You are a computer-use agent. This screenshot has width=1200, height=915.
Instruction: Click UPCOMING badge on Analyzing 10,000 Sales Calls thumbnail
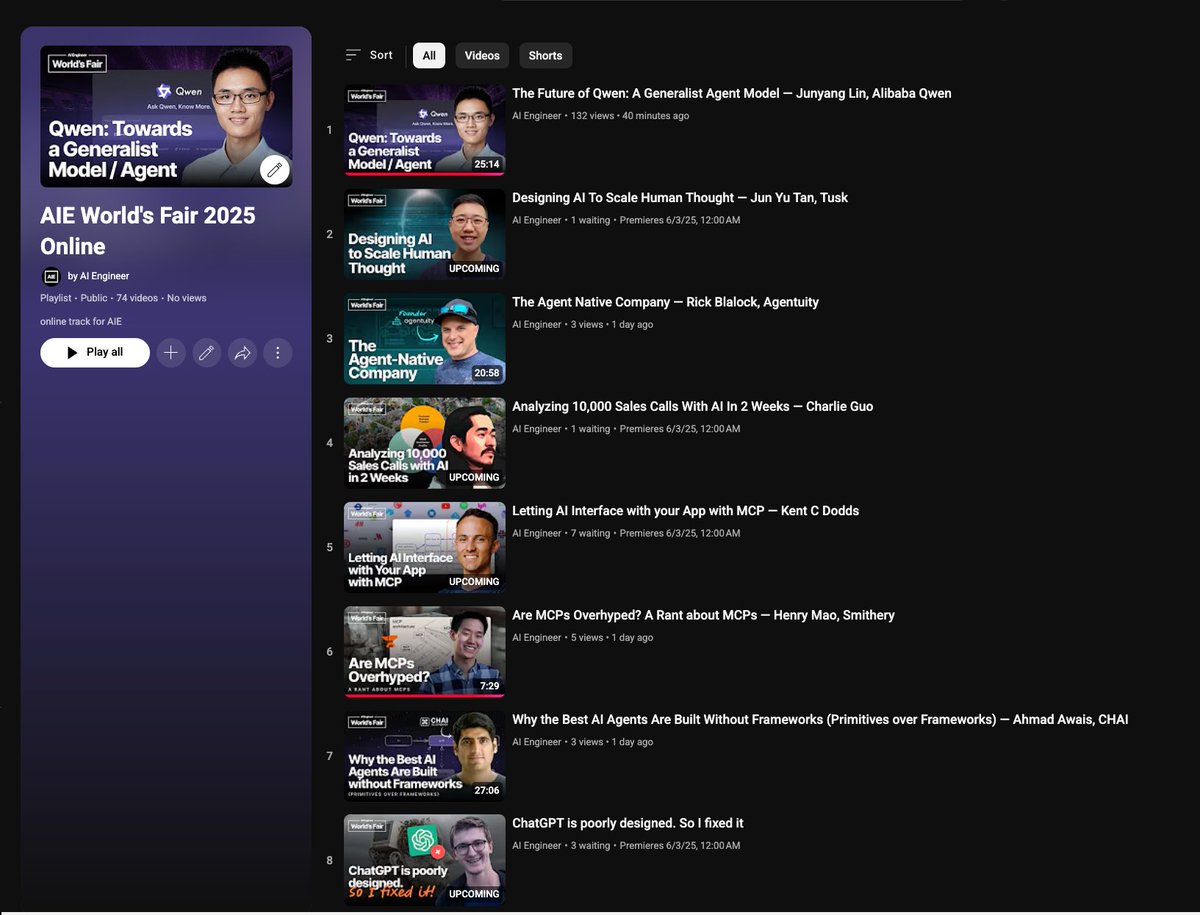pos(474,477)
